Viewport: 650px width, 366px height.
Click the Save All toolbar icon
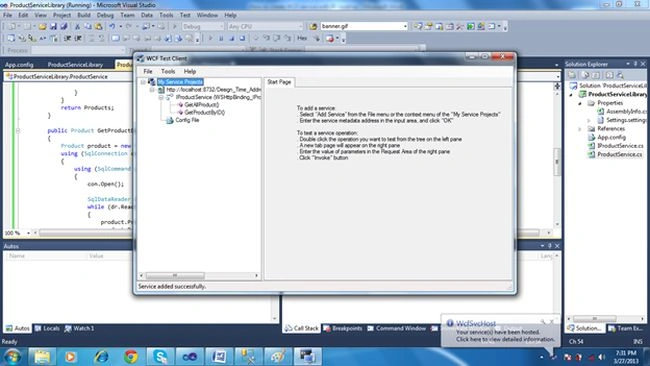coord(63,26)
